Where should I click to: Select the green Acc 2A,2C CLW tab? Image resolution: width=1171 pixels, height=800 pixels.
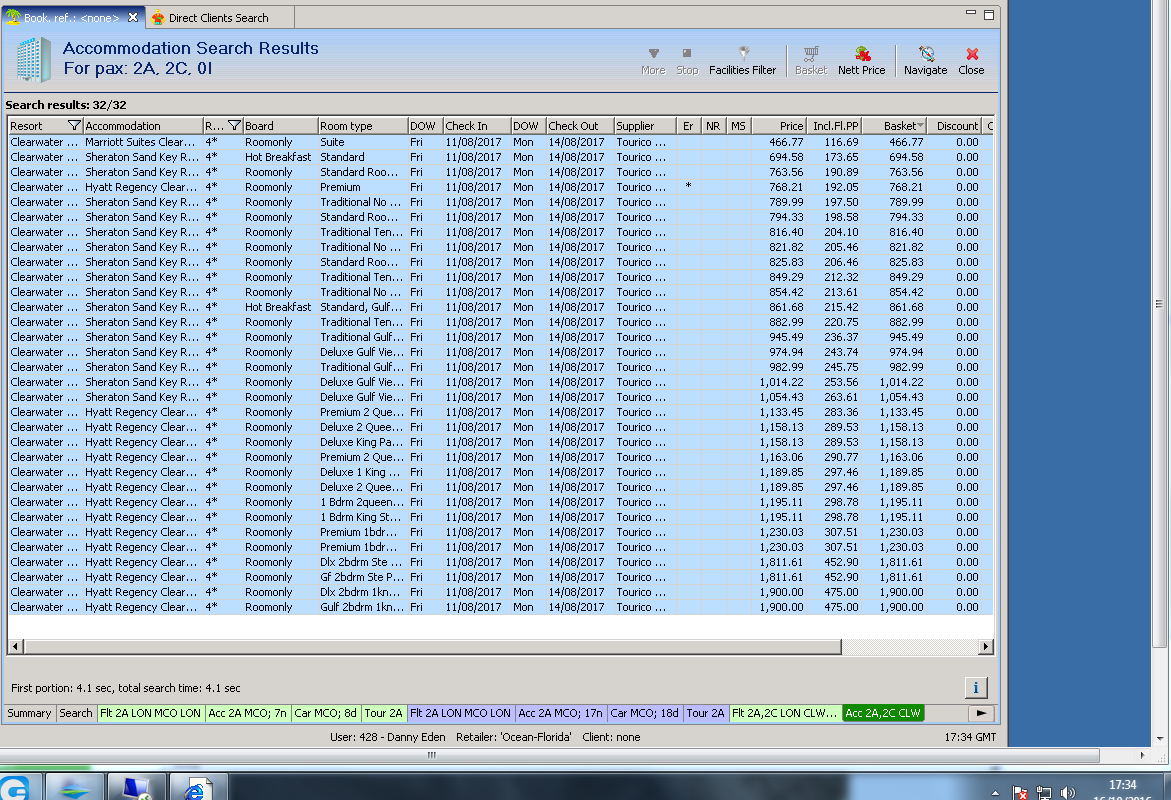(883, 713)
